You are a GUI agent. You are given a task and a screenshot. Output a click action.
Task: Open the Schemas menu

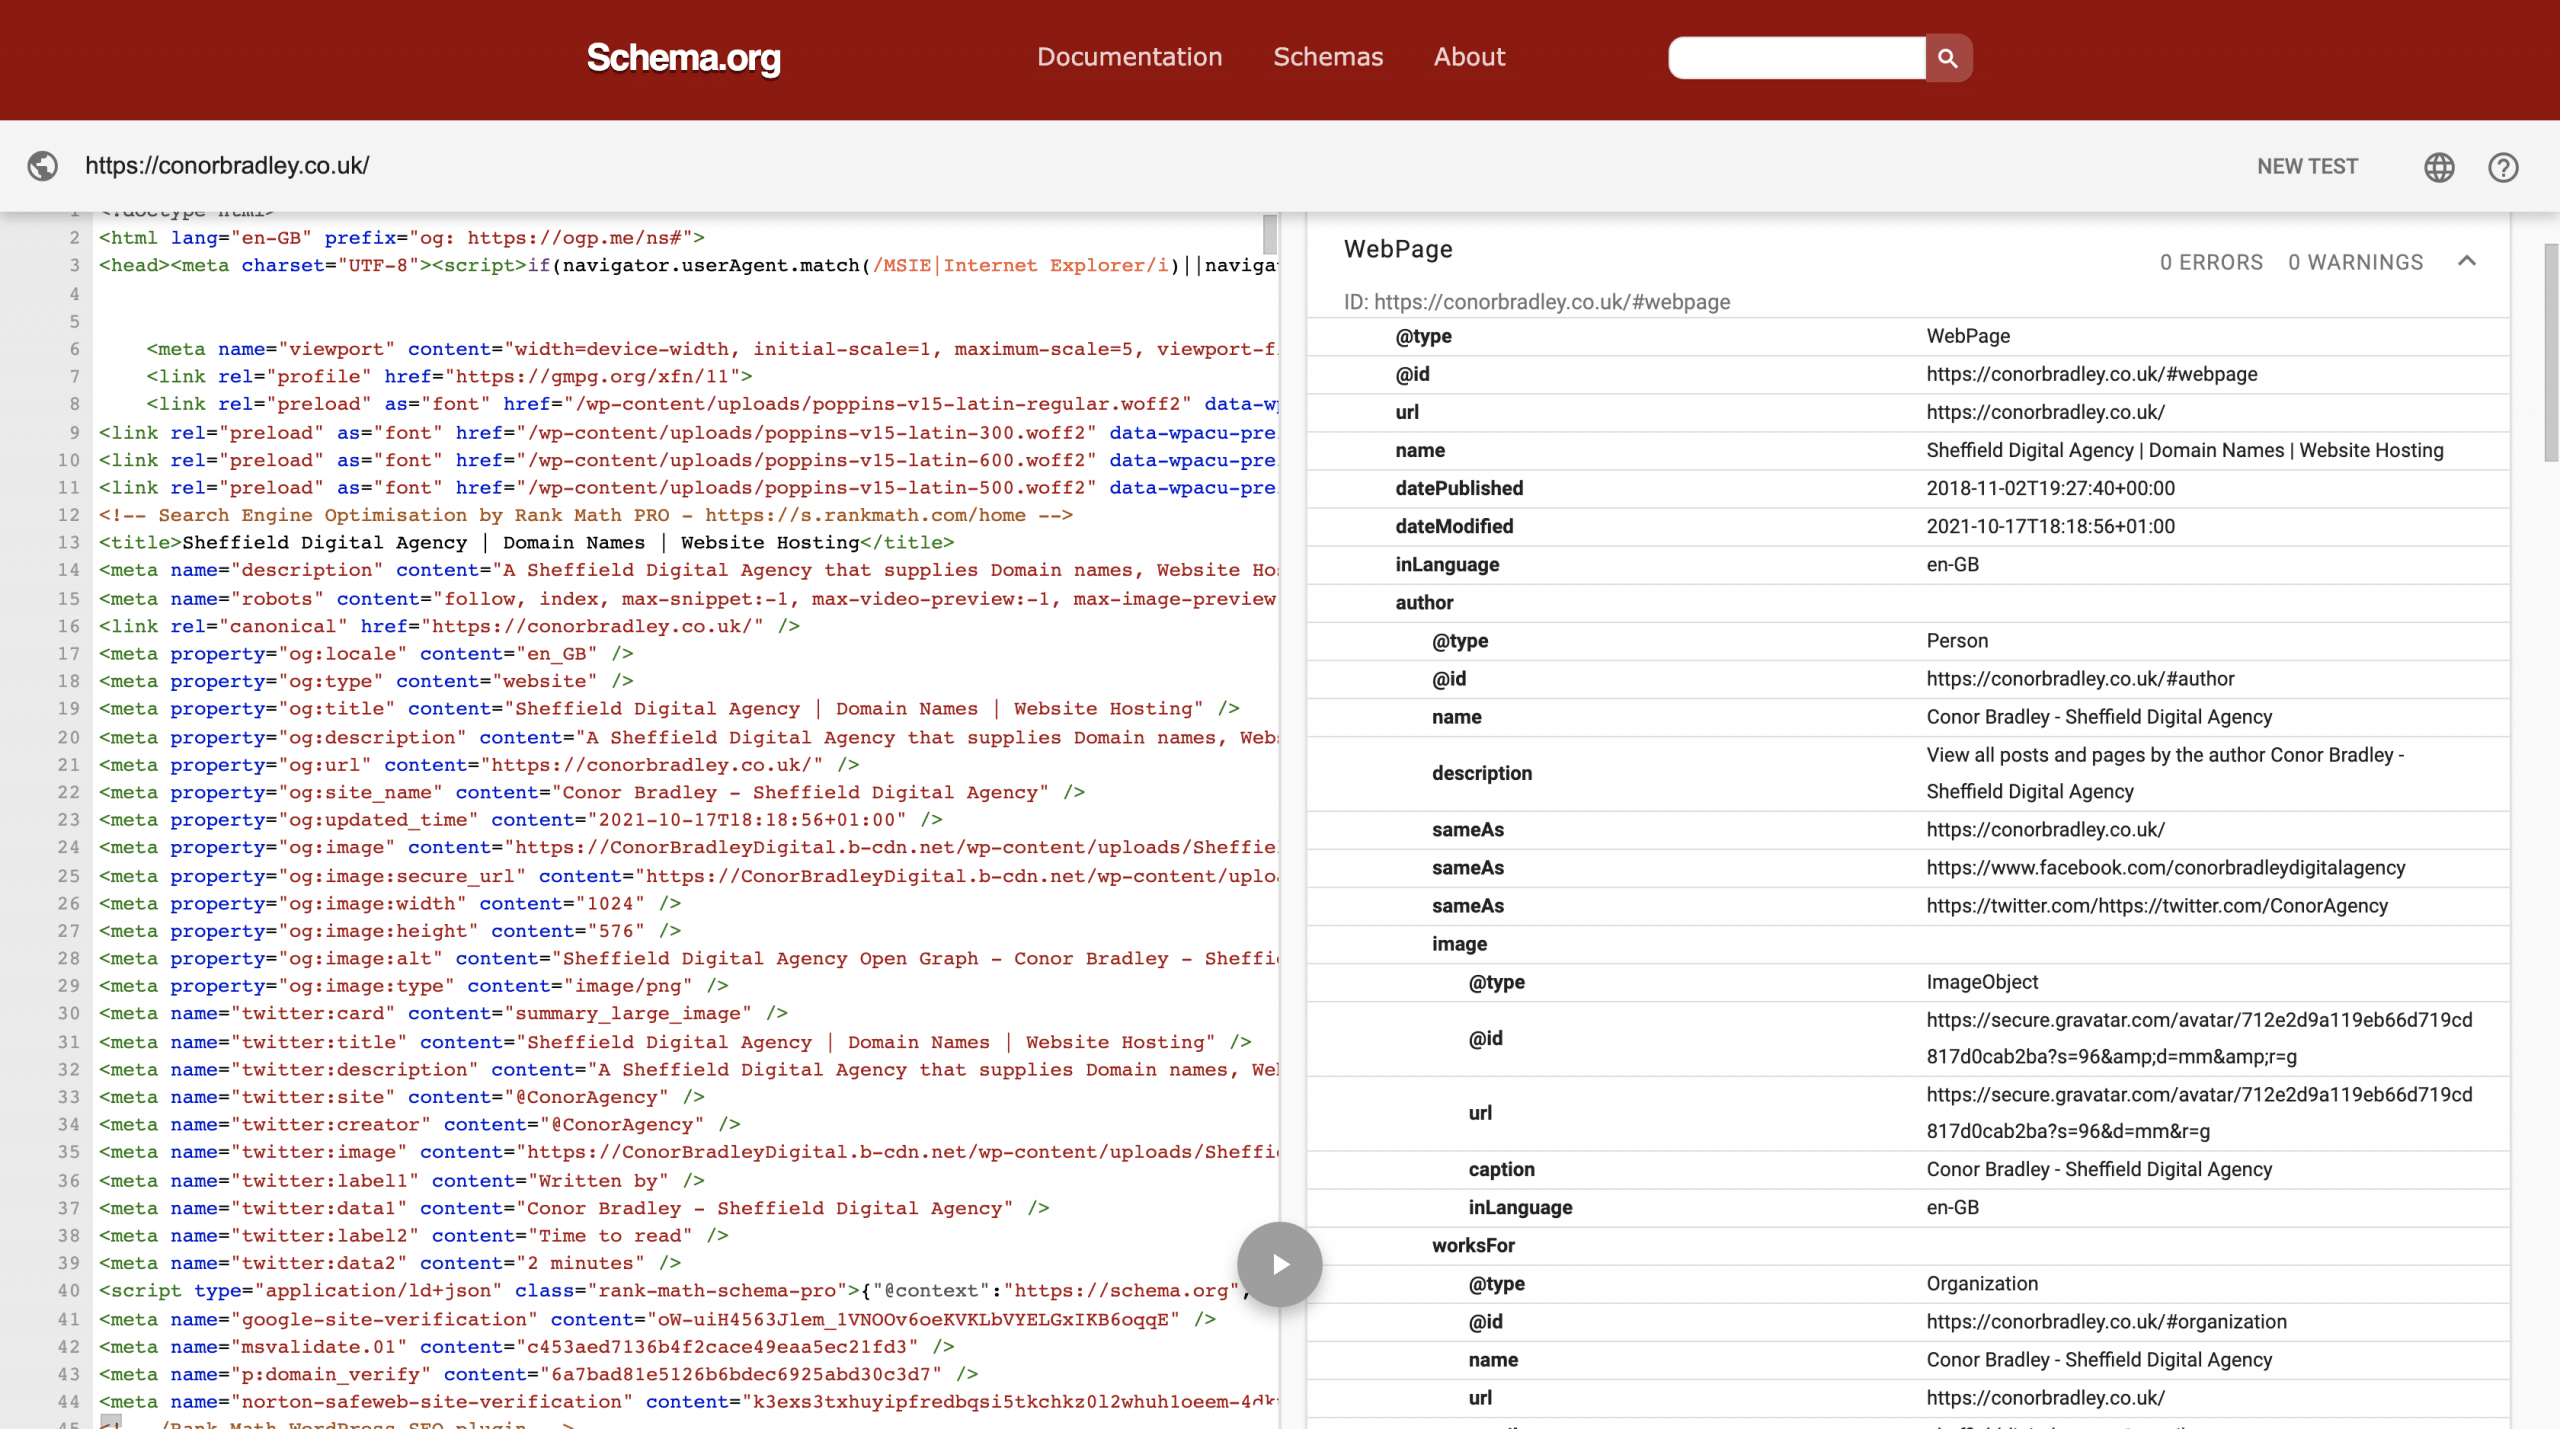[1327, 57]
